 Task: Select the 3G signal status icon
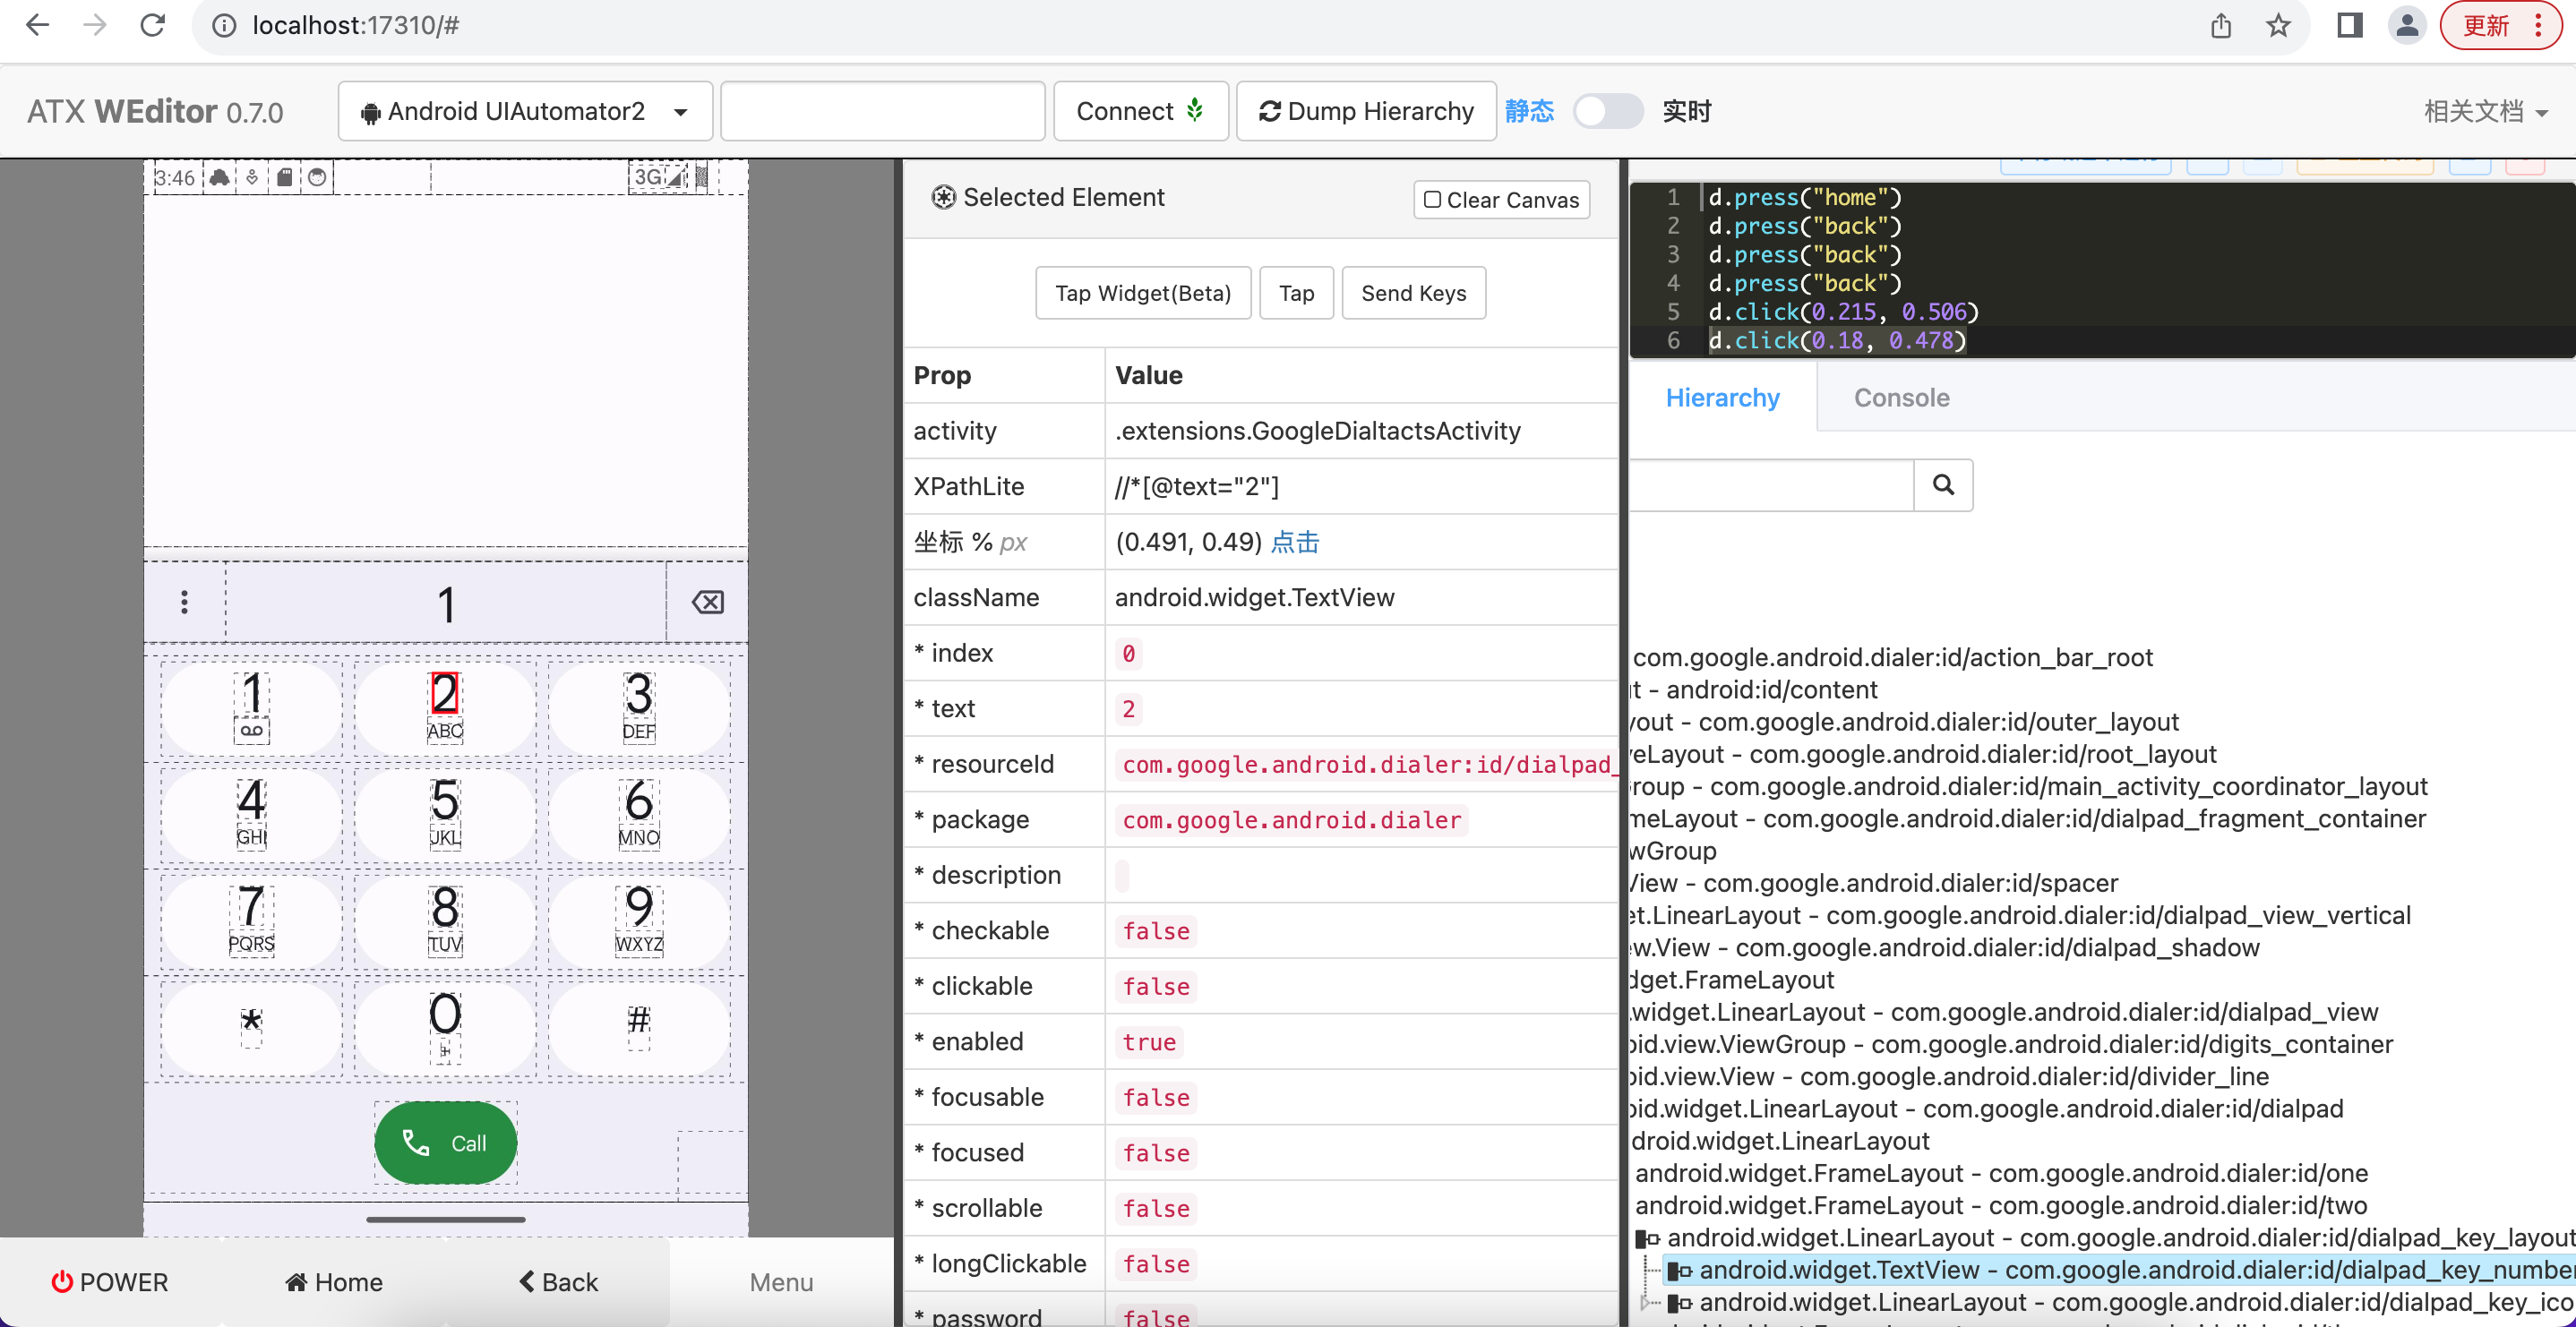(x=660, y=177)
